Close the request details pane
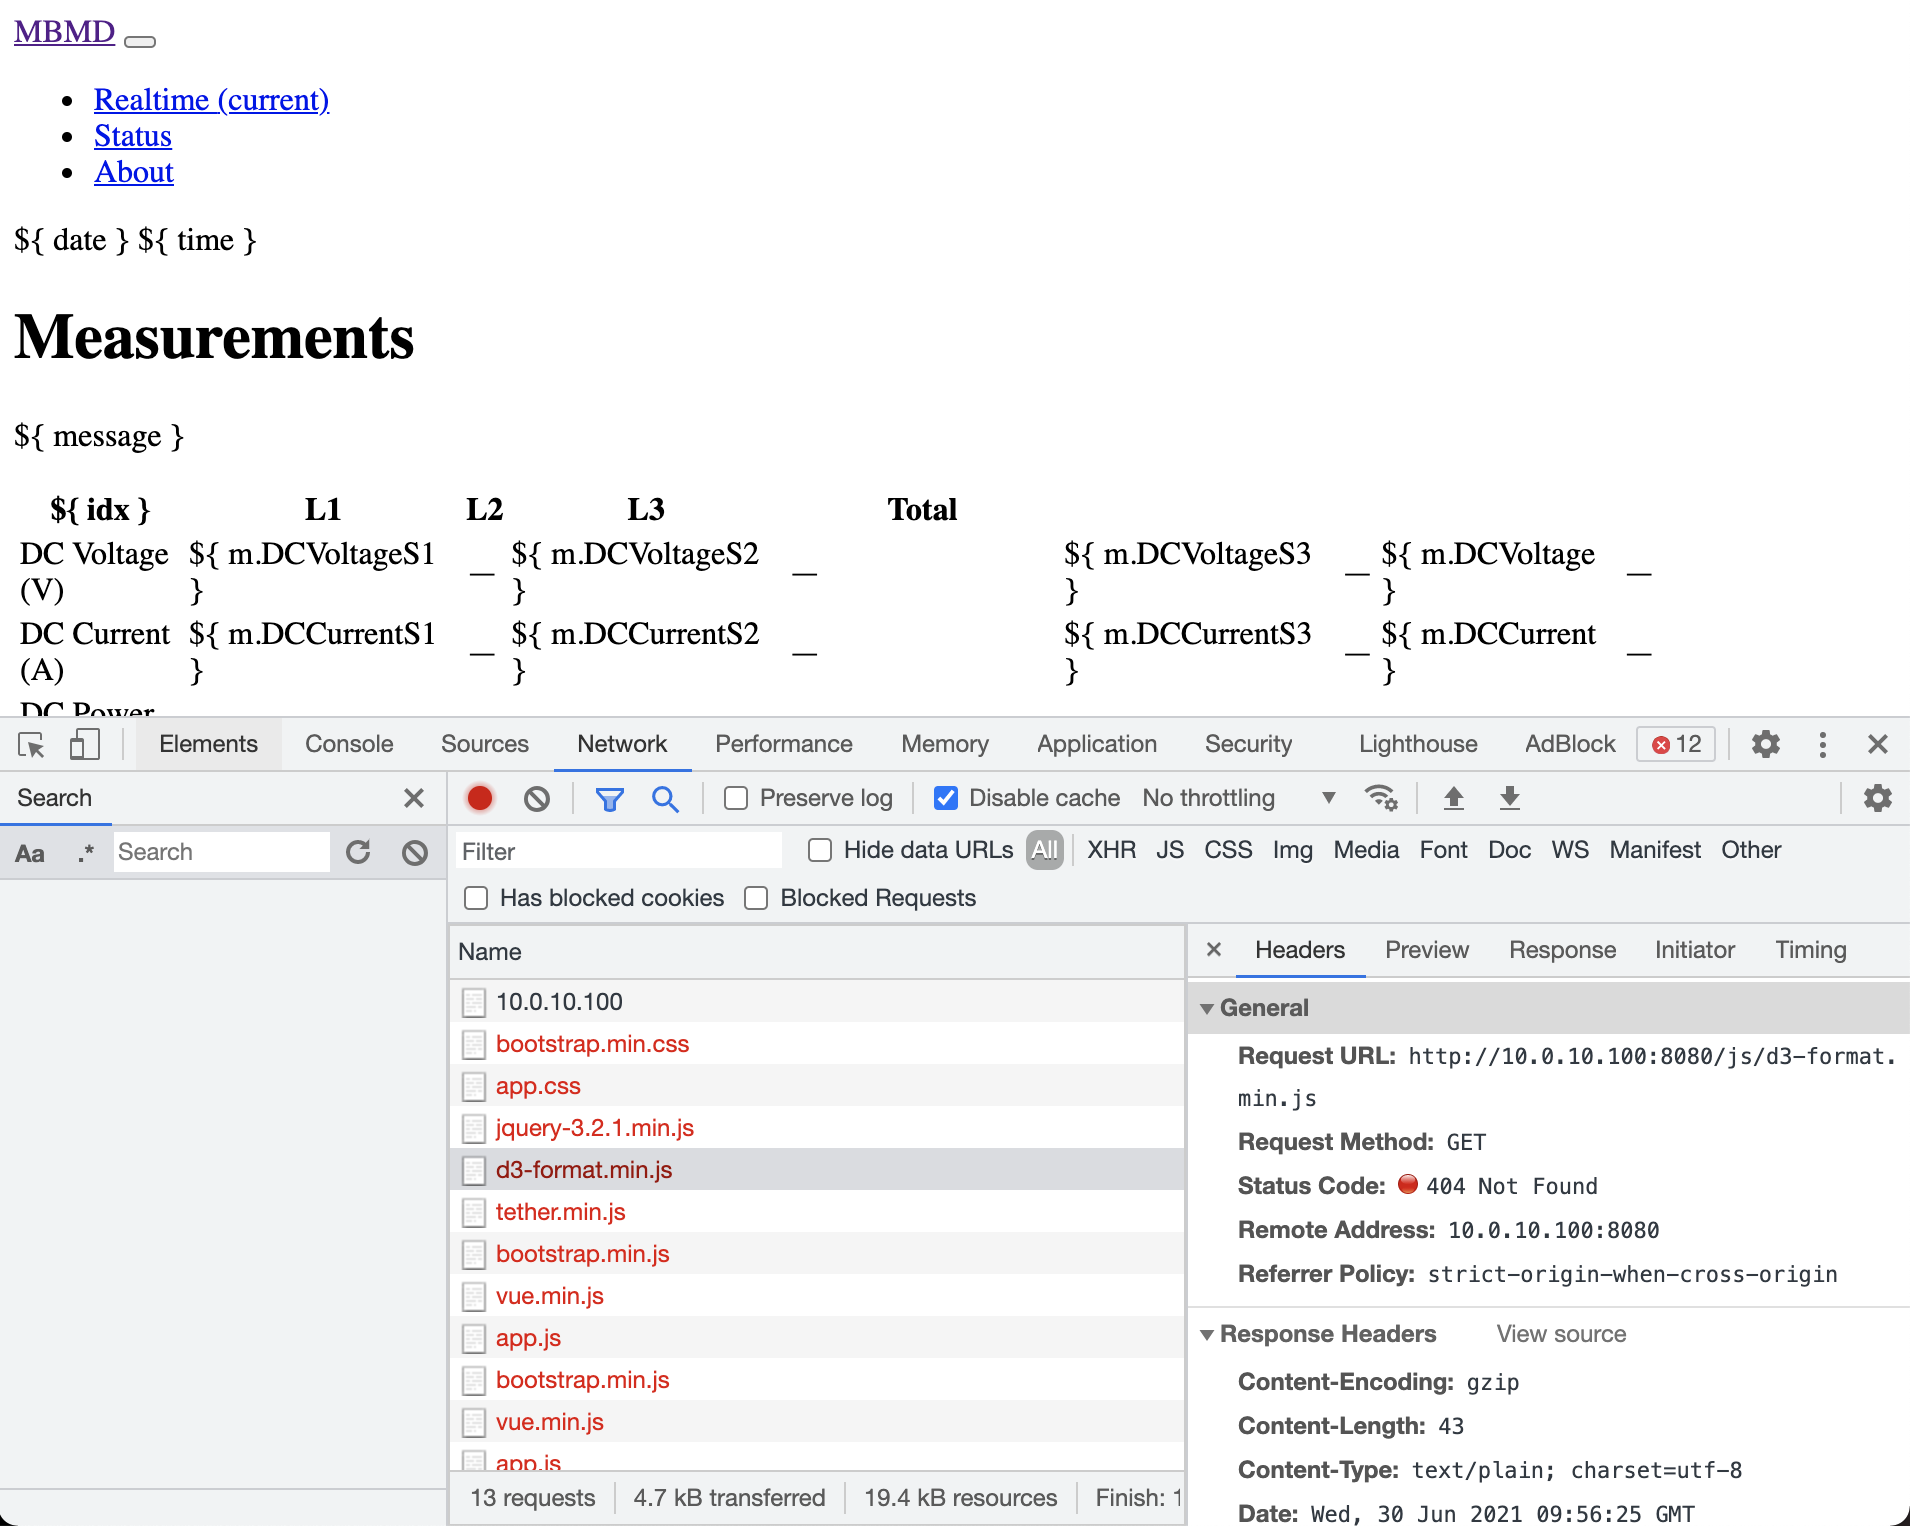 coord(1214,949)
